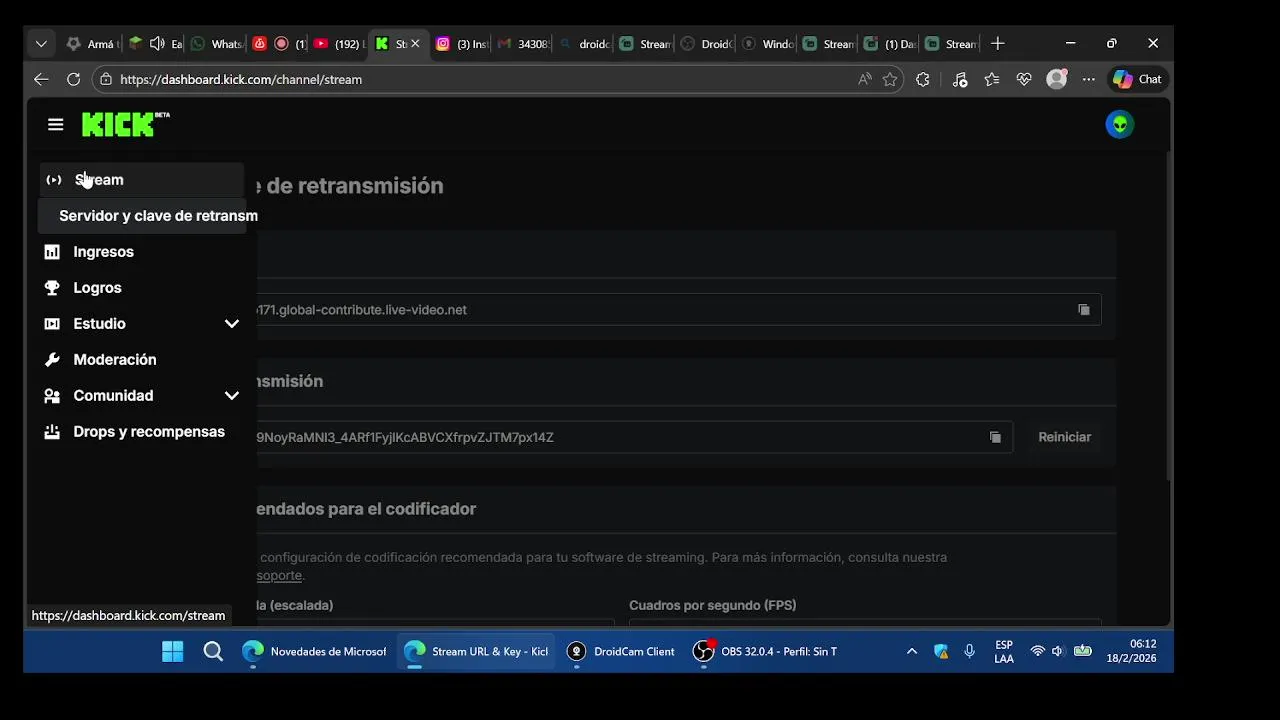
Task: Click the Reiniciar button for stream key
Action: pyautogui.click(x=1065, y=437)
